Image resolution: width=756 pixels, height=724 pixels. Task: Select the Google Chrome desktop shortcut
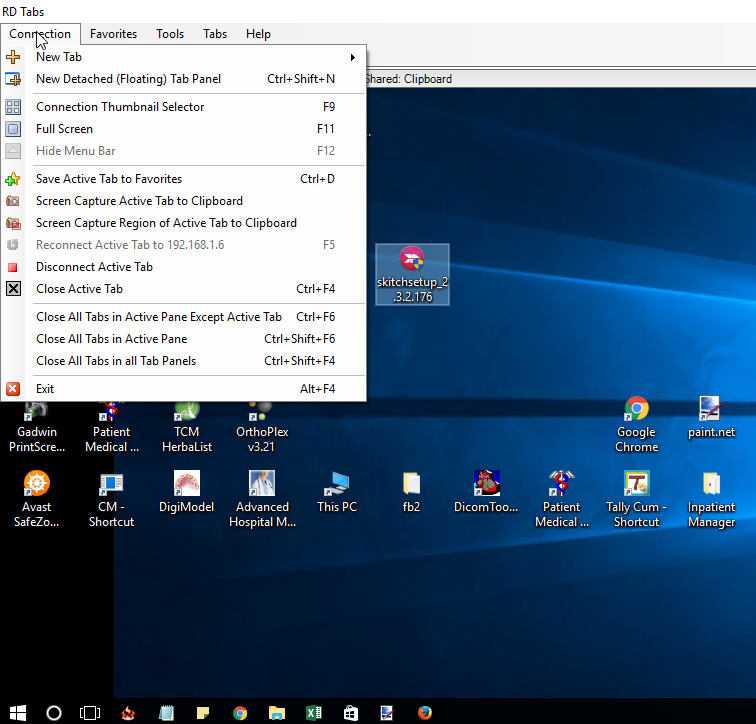coord(636,425)
